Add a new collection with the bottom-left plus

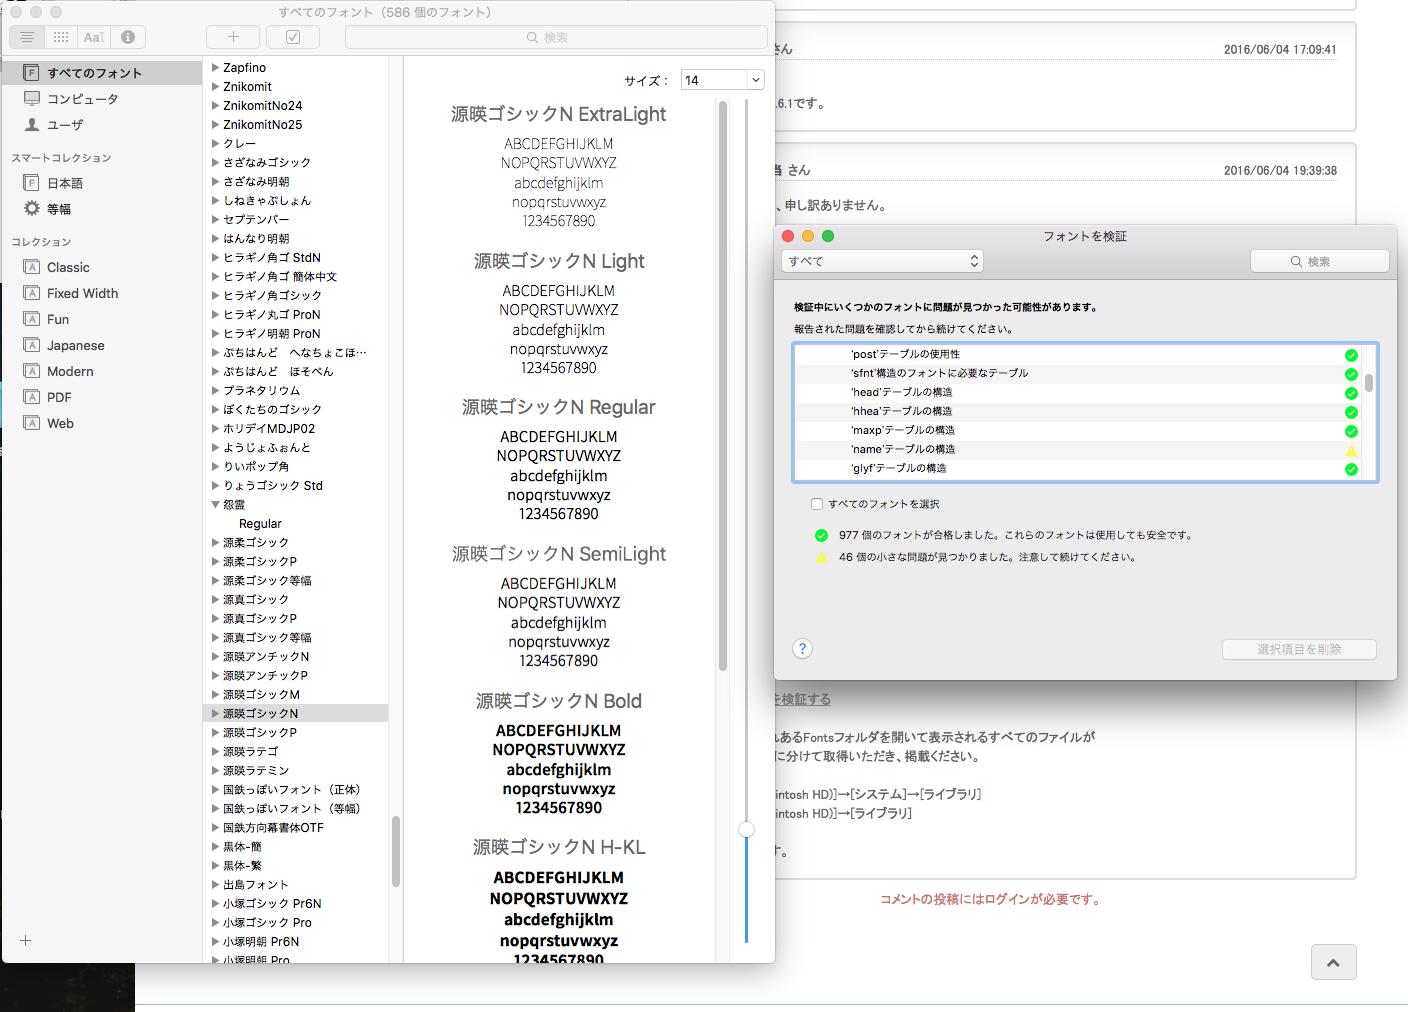[26, 941]
